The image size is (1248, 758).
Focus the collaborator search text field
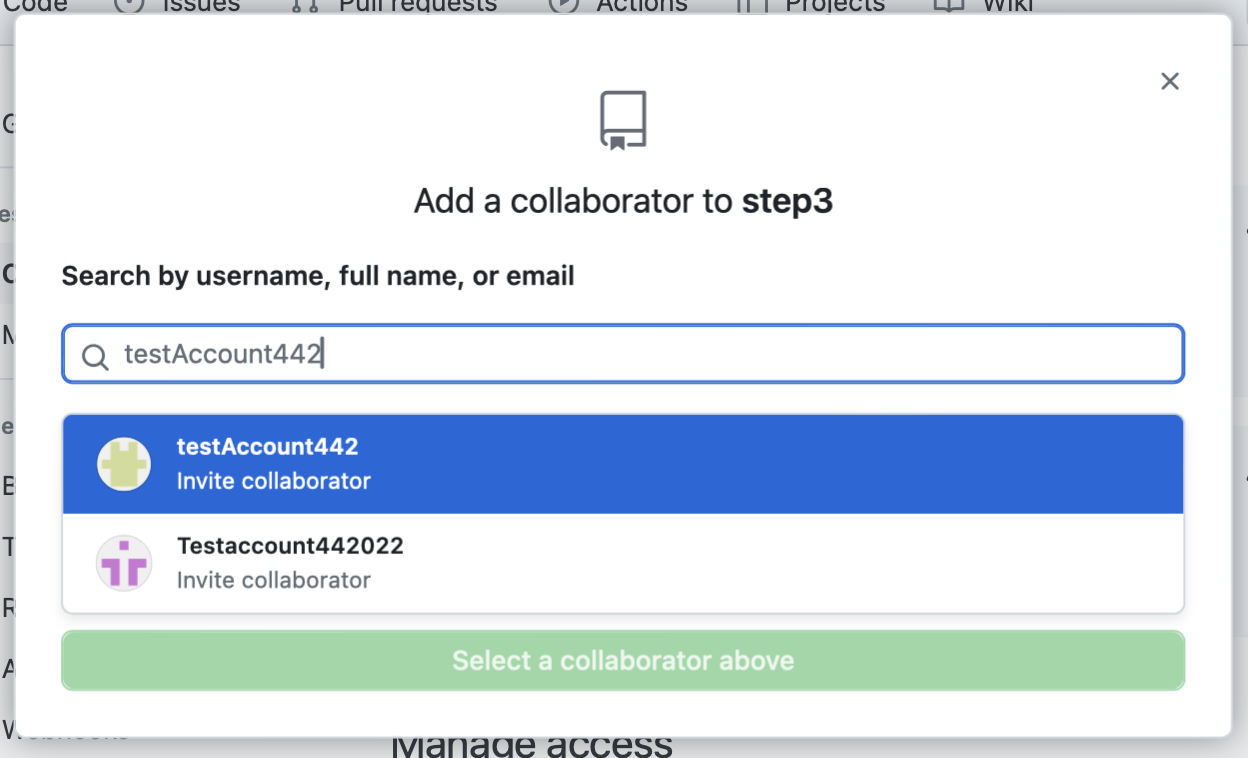[650, 354]
